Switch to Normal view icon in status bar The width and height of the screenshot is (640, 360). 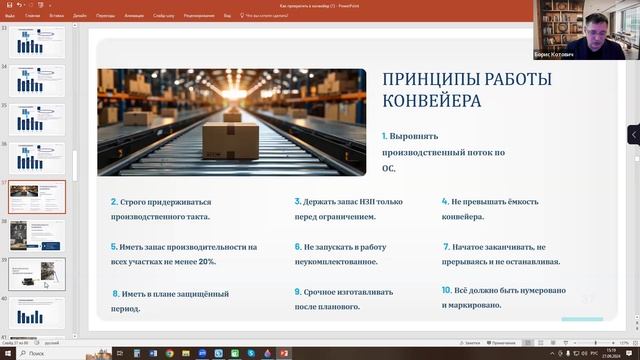point(528,343)
